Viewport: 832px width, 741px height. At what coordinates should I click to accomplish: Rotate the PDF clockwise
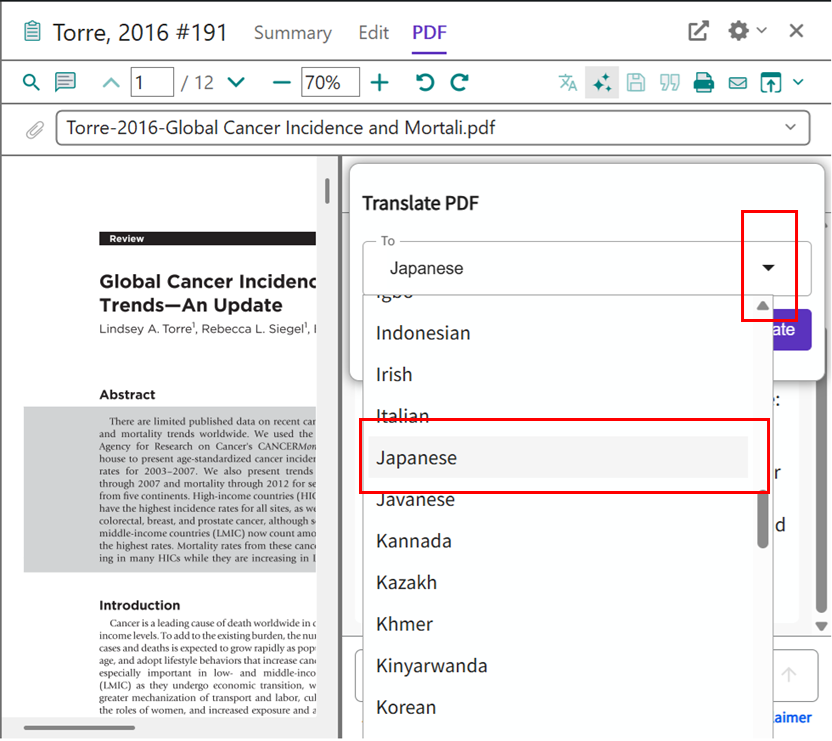(x=460, y=82)
